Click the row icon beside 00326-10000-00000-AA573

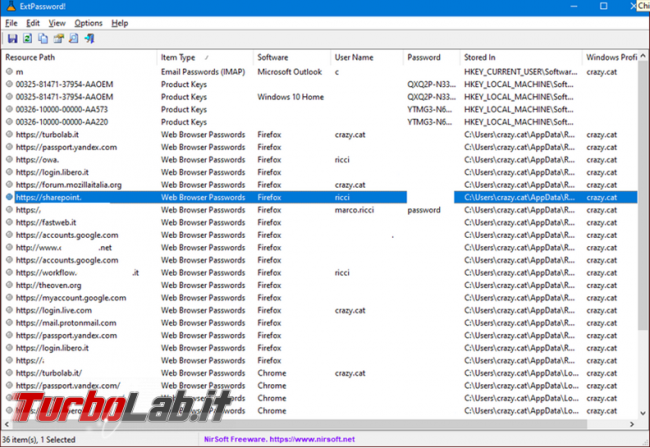[9, 109]
